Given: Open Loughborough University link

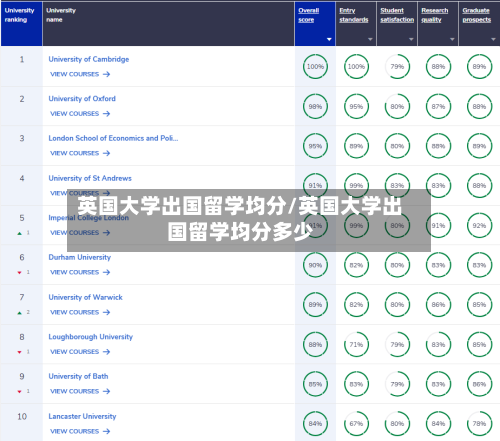Looking at the screenshot, I should tap(90, 337).
